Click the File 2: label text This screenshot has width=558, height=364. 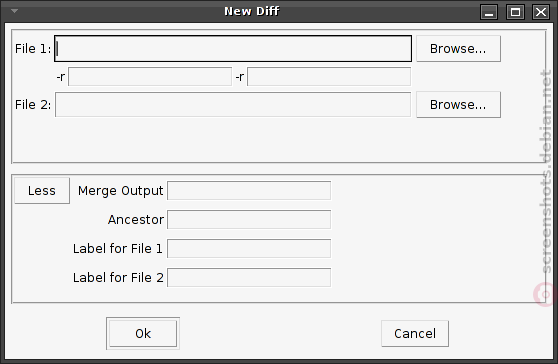coord(33,105)
